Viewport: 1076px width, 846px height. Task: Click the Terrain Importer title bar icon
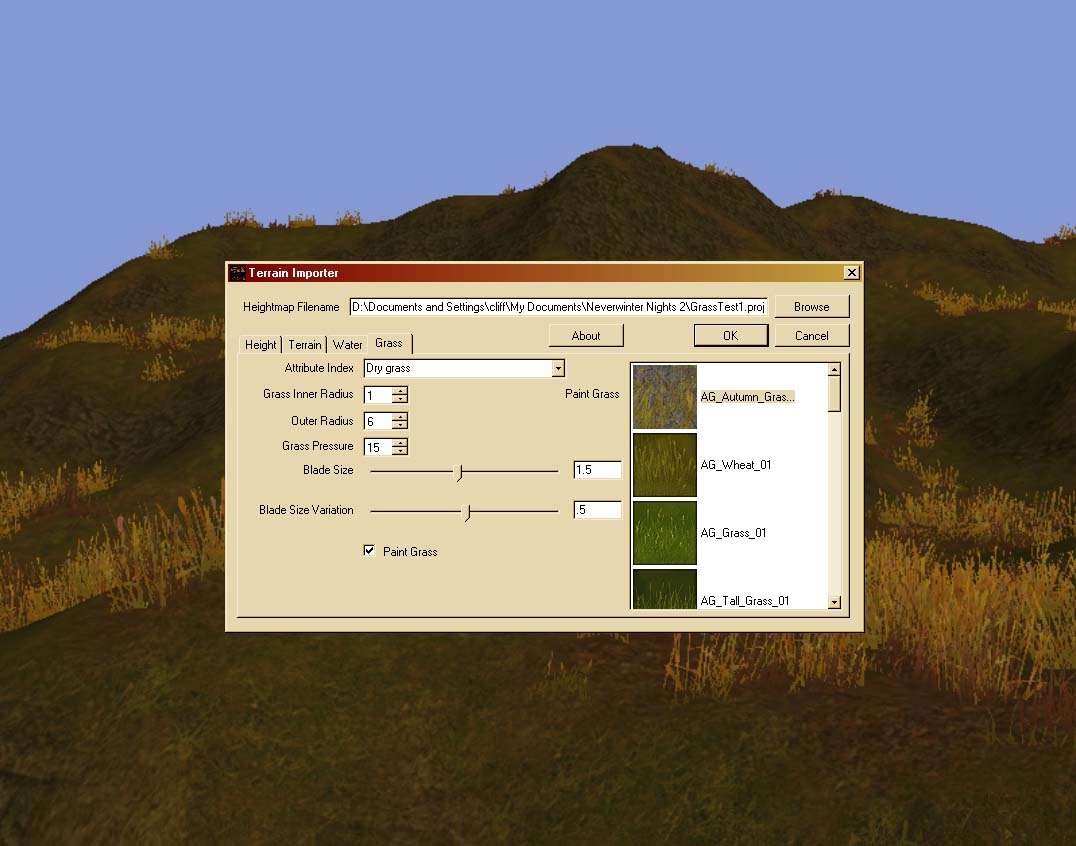pyautogui.click(x=237, y=273)
